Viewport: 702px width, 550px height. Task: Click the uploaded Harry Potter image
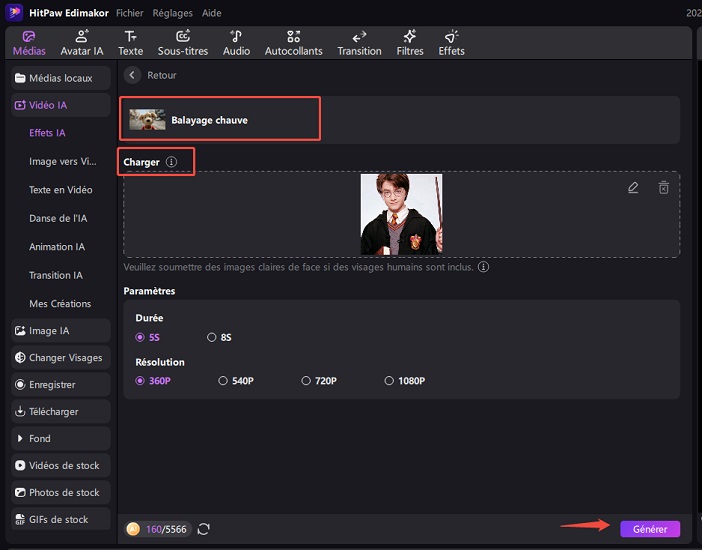point(401,214)
